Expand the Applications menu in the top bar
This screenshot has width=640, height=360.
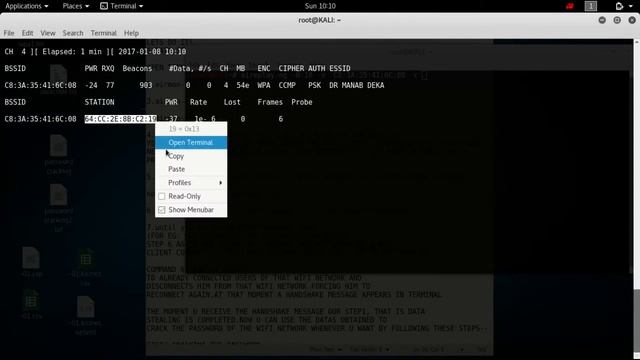(x=27, y=6)
